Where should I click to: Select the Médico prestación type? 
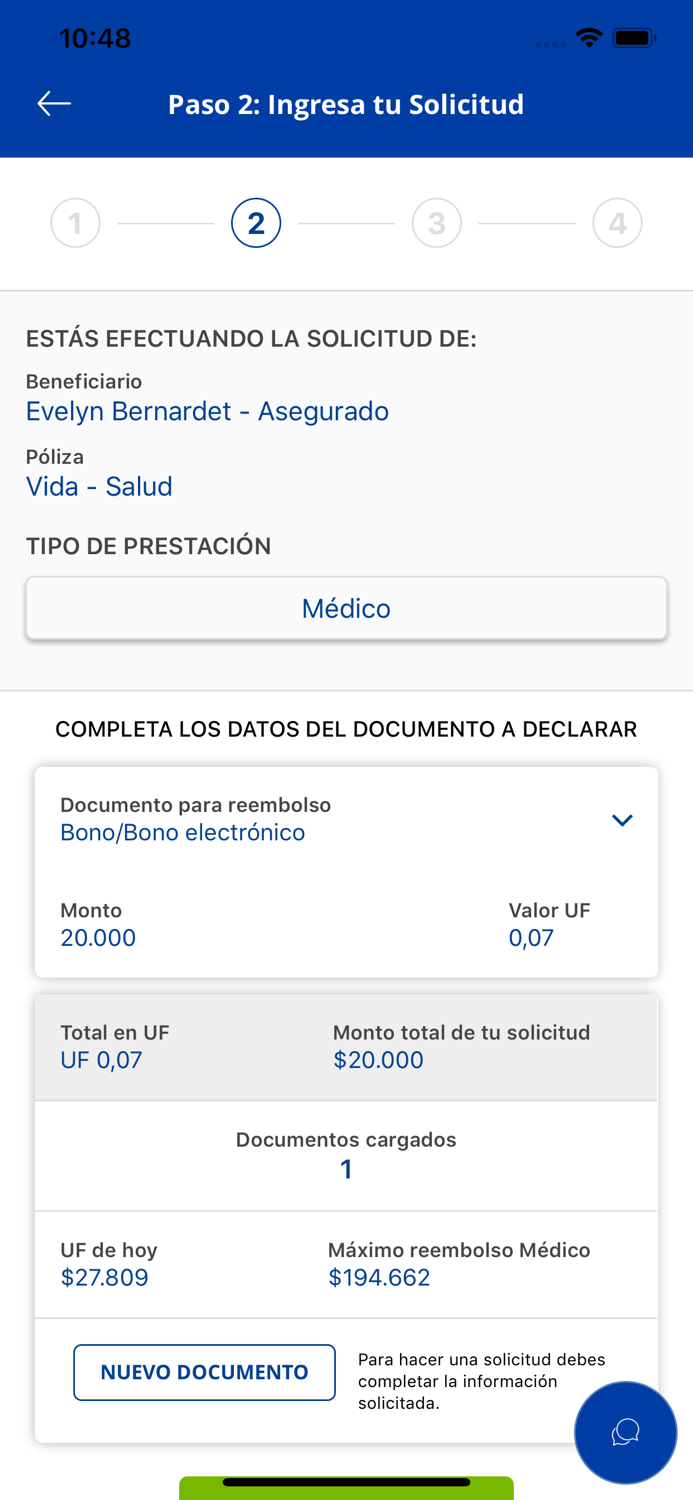click(x=346, y=608)
